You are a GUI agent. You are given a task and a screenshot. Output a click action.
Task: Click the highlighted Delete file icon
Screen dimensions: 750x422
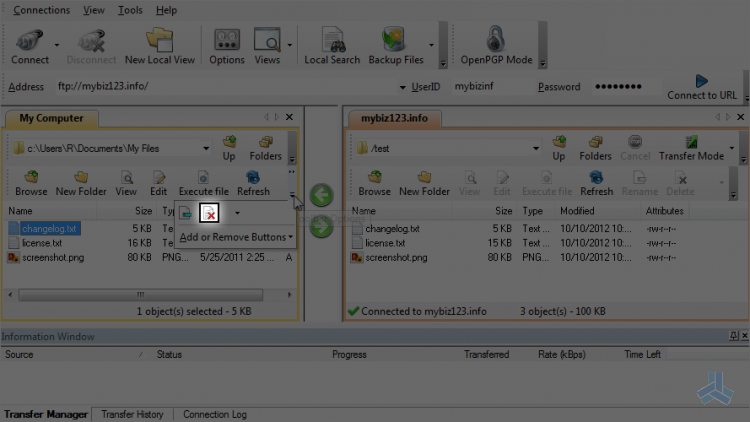pos(209,213)
